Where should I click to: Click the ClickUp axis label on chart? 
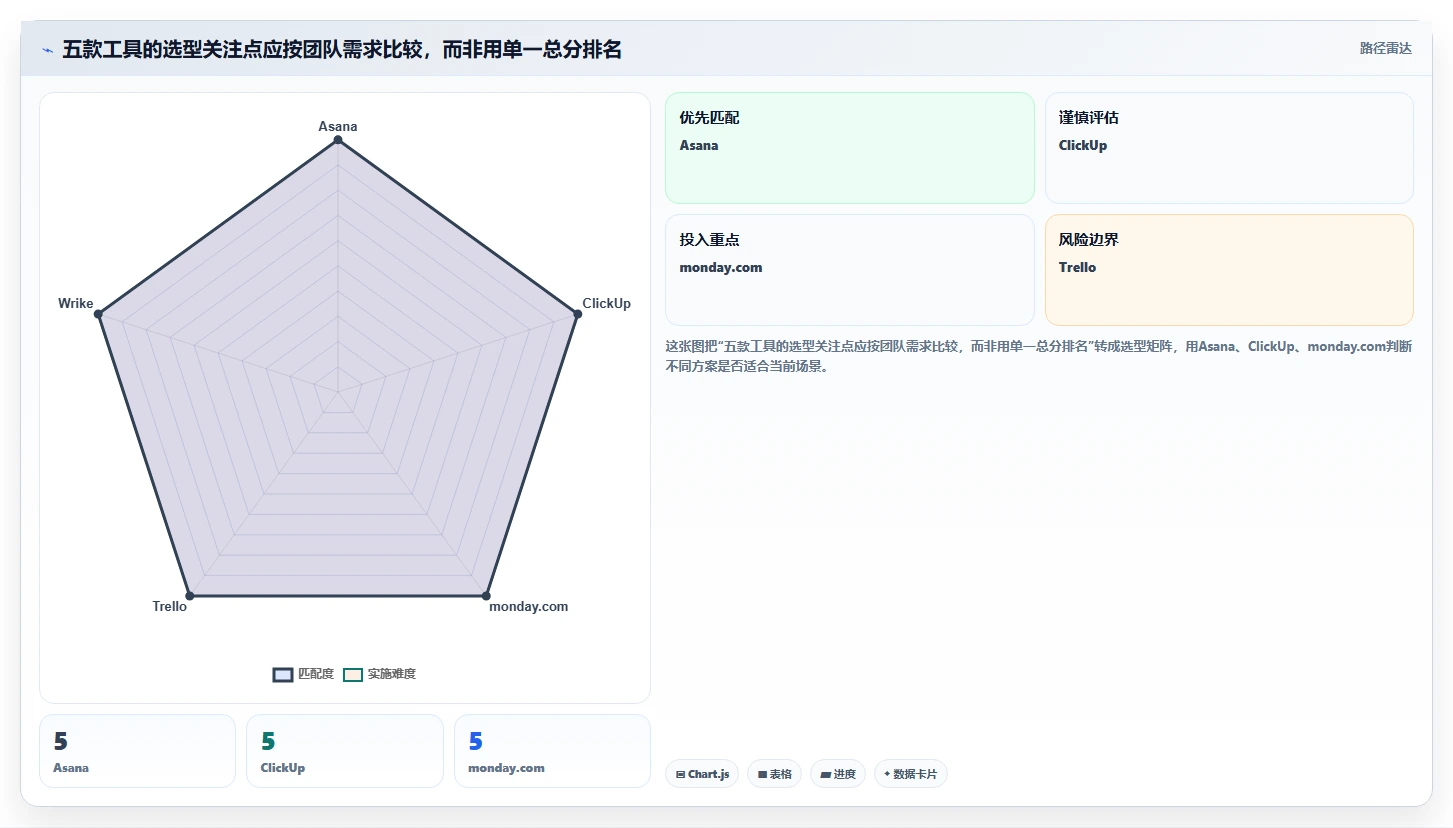point(607,303)
